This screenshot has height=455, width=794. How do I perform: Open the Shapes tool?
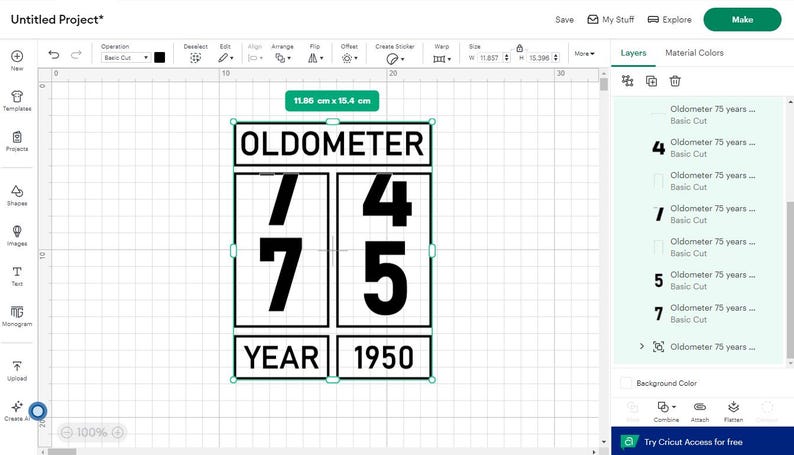17,195
